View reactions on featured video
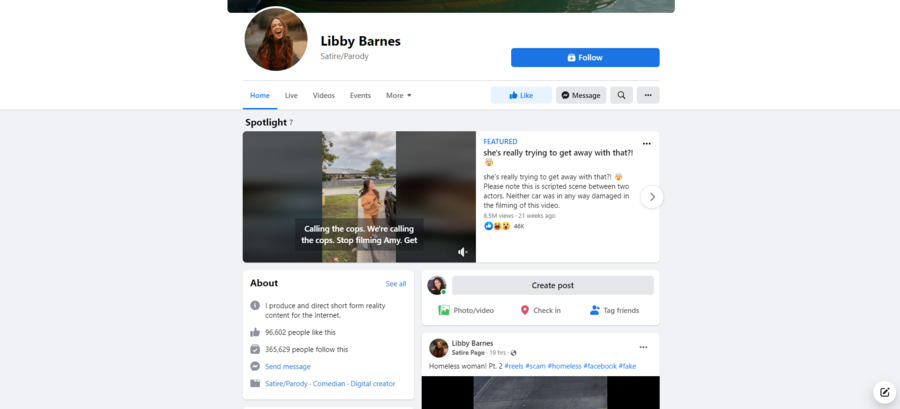The image size is (900, 409). pyautogui.click(x=503, y=226)
